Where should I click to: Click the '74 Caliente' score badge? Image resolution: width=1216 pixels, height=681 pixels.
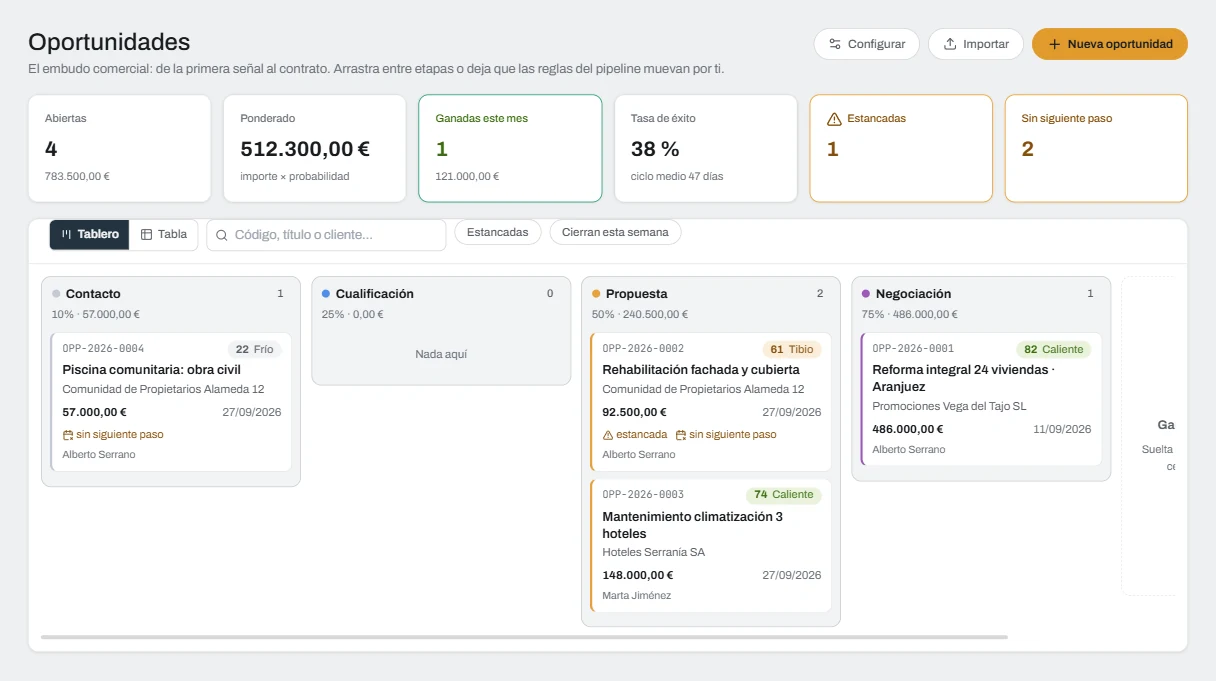784,495
